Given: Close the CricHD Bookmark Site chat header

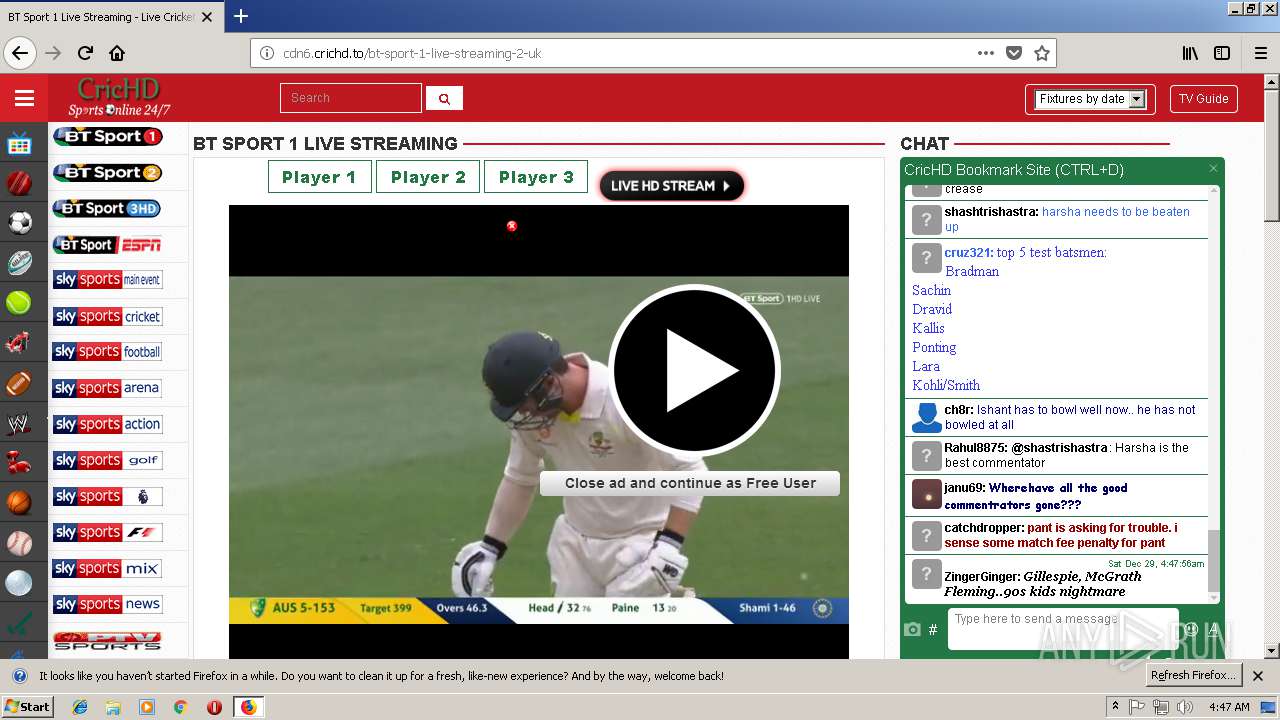Looking at the screenshot, I should click(x=1213, y=169).
